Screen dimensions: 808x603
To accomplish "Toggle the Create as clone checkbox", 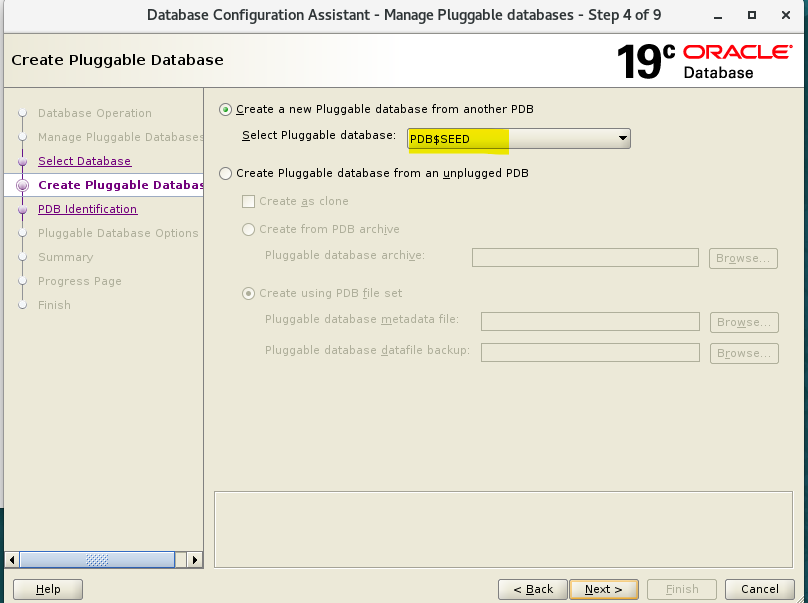I will point(248,202).
